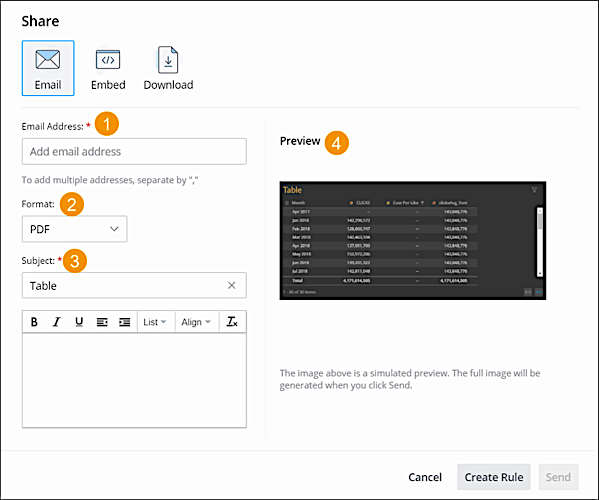Switch to the Embed share option
The width and height of the screenshot is (599, 500).
point(108,68)
